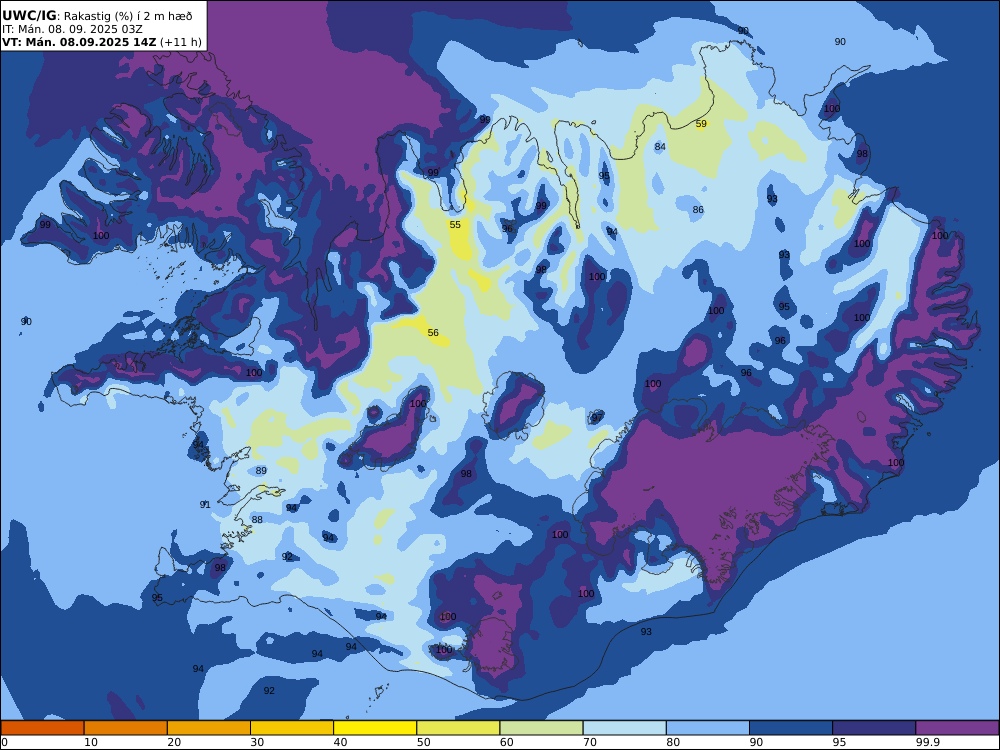This screenshot has height=750, width=1000.
Task: Select the amber 30–40 legend swatch
Action: pyautogui.click(x=292, y=728)
